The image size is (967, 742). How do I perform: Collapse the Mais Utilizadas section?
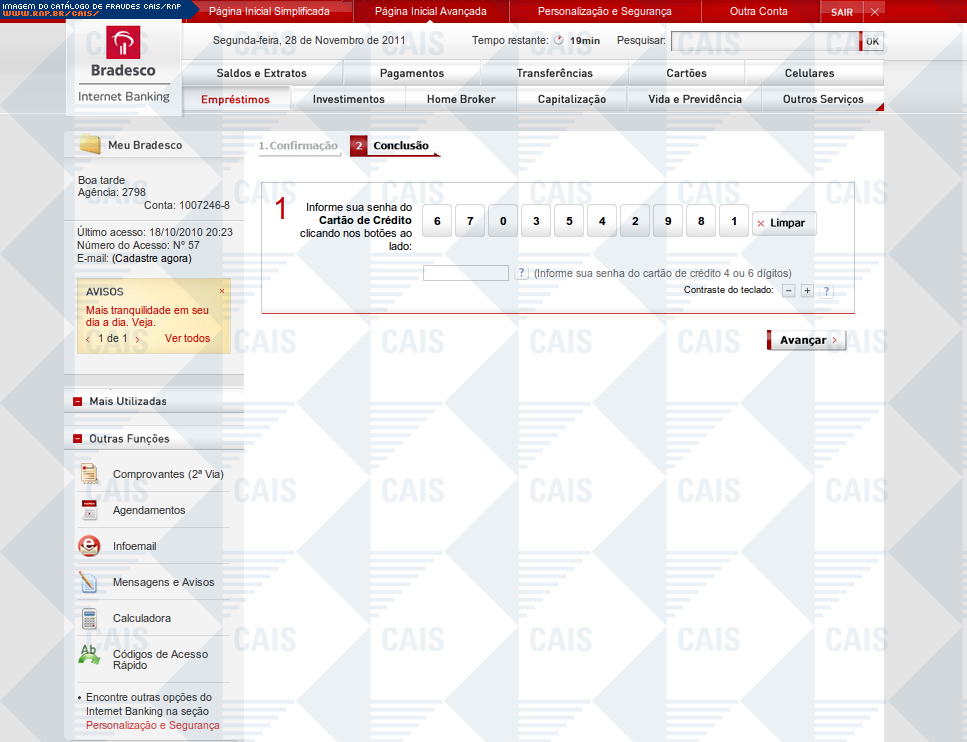[77, 402]
